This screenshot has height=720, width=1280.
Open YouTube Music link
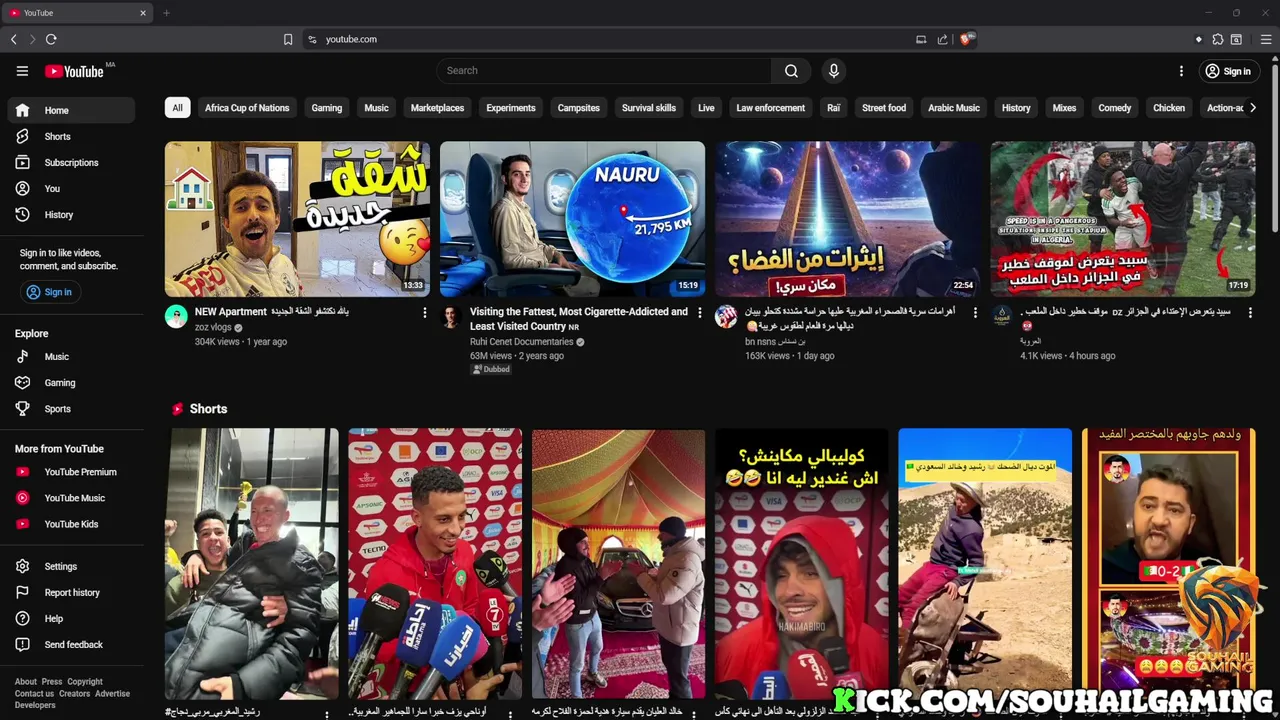click(71, 498)
